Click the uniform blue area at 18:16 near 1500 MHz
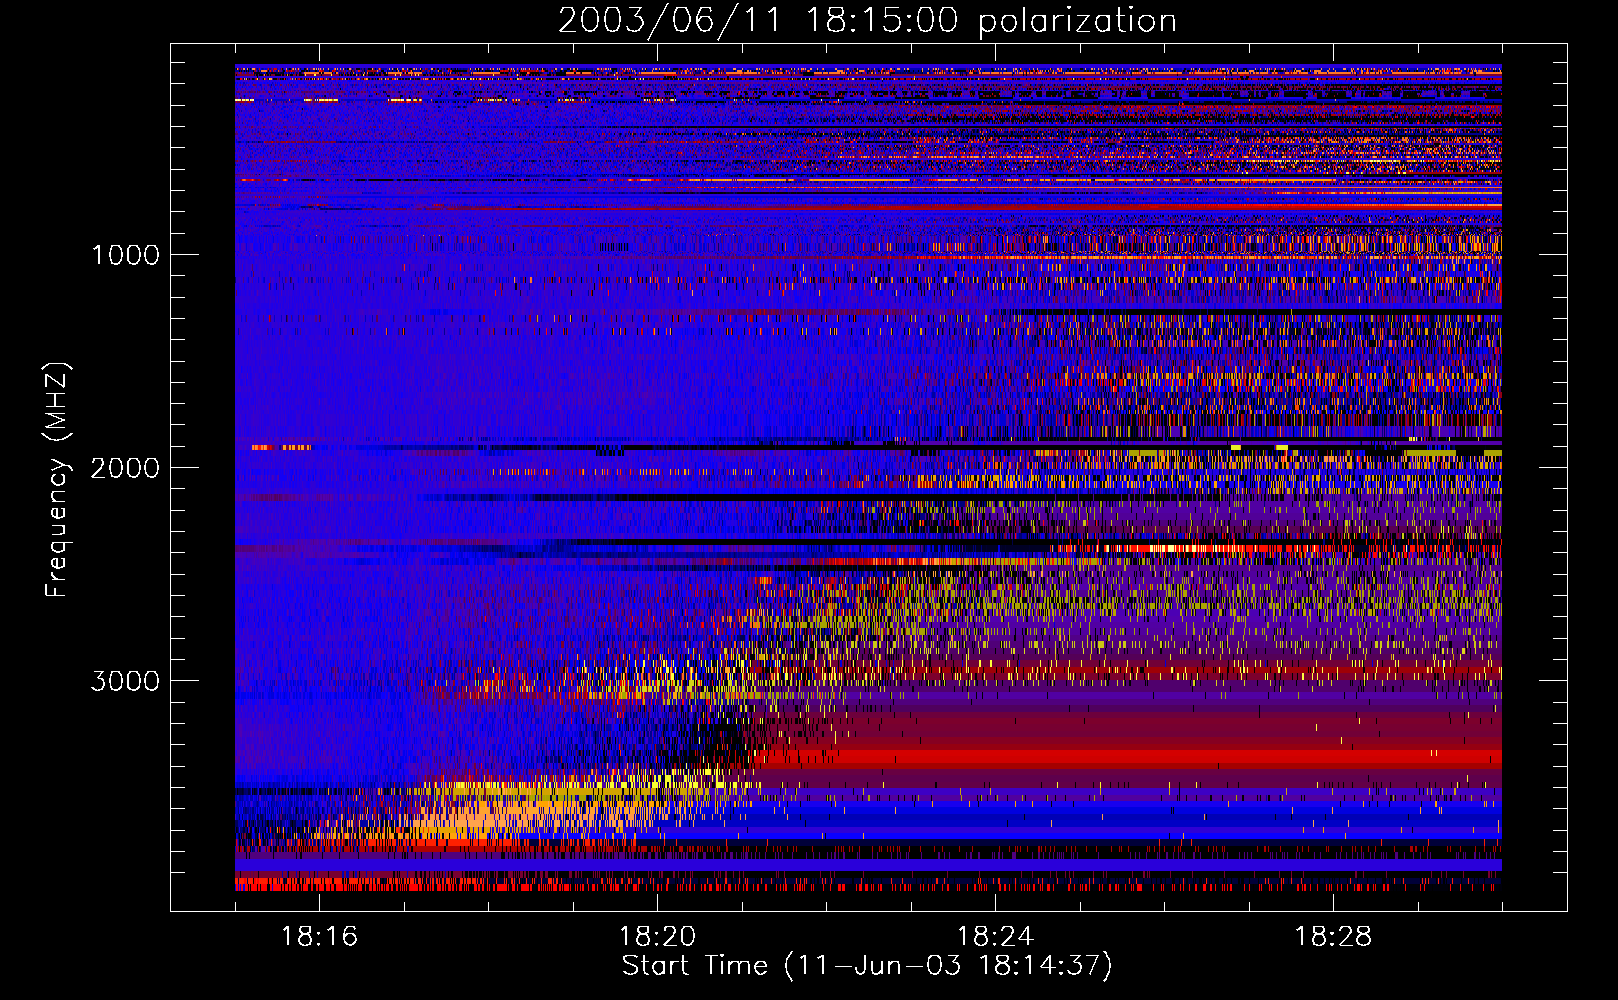 319,360
